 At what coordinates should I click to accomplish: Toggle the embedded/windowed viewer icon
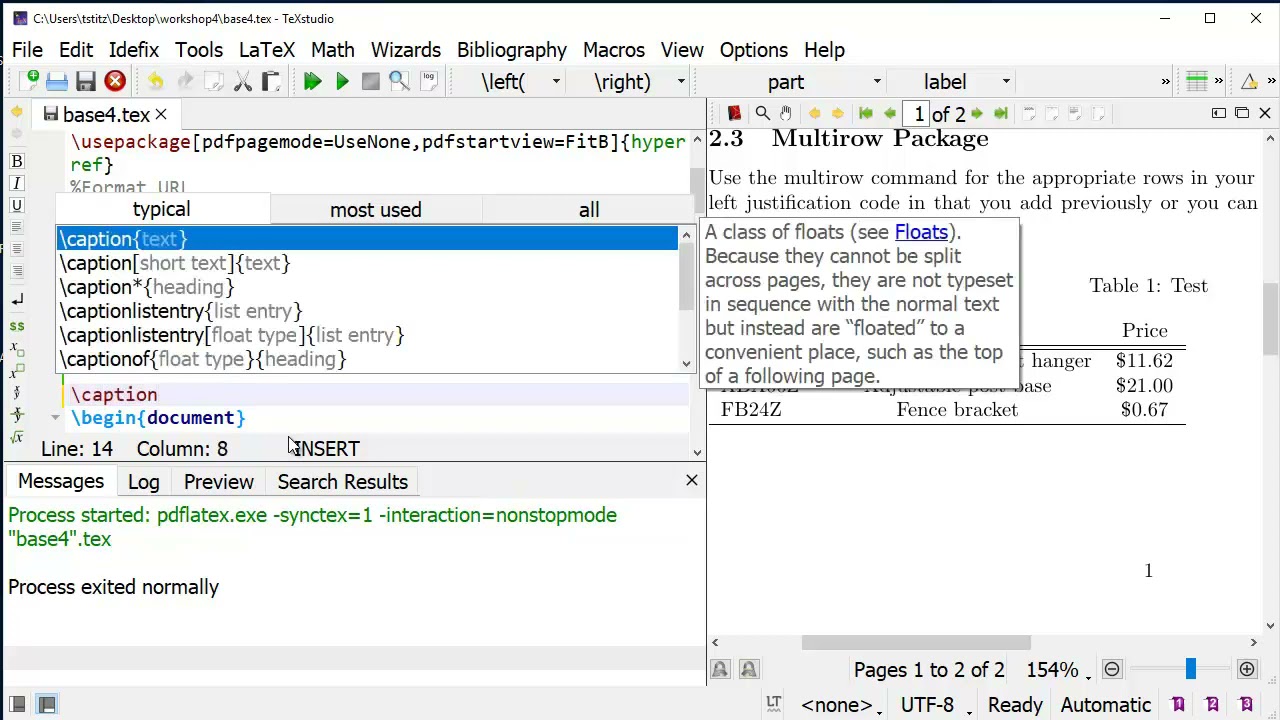click(x=1242, y=113)
